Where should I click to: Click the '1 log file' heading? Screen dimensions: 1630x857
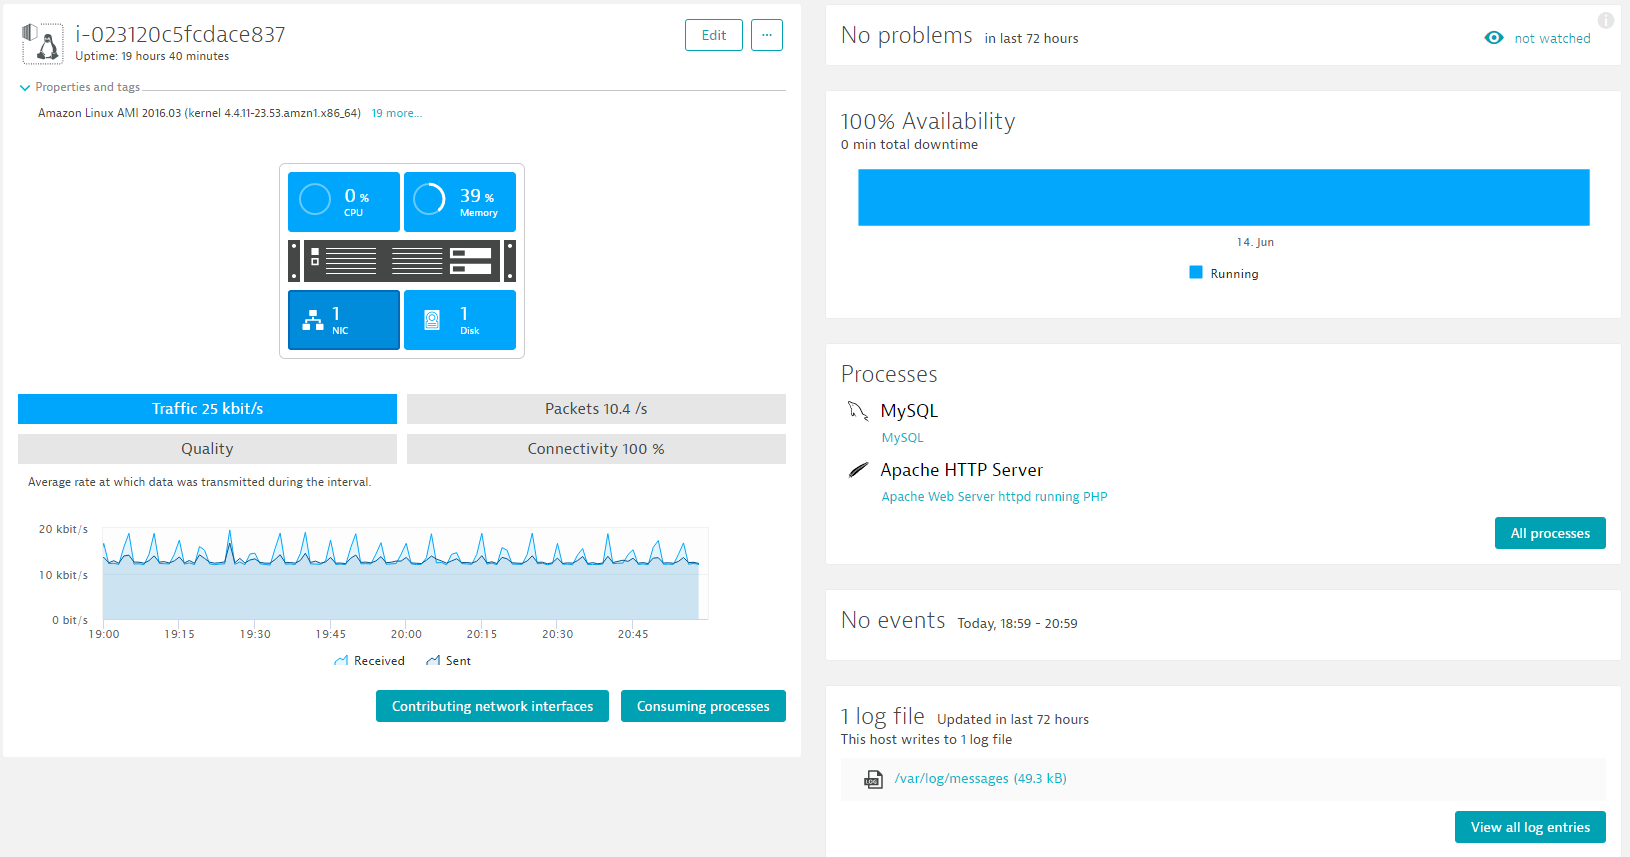click(x=882, y=716)
